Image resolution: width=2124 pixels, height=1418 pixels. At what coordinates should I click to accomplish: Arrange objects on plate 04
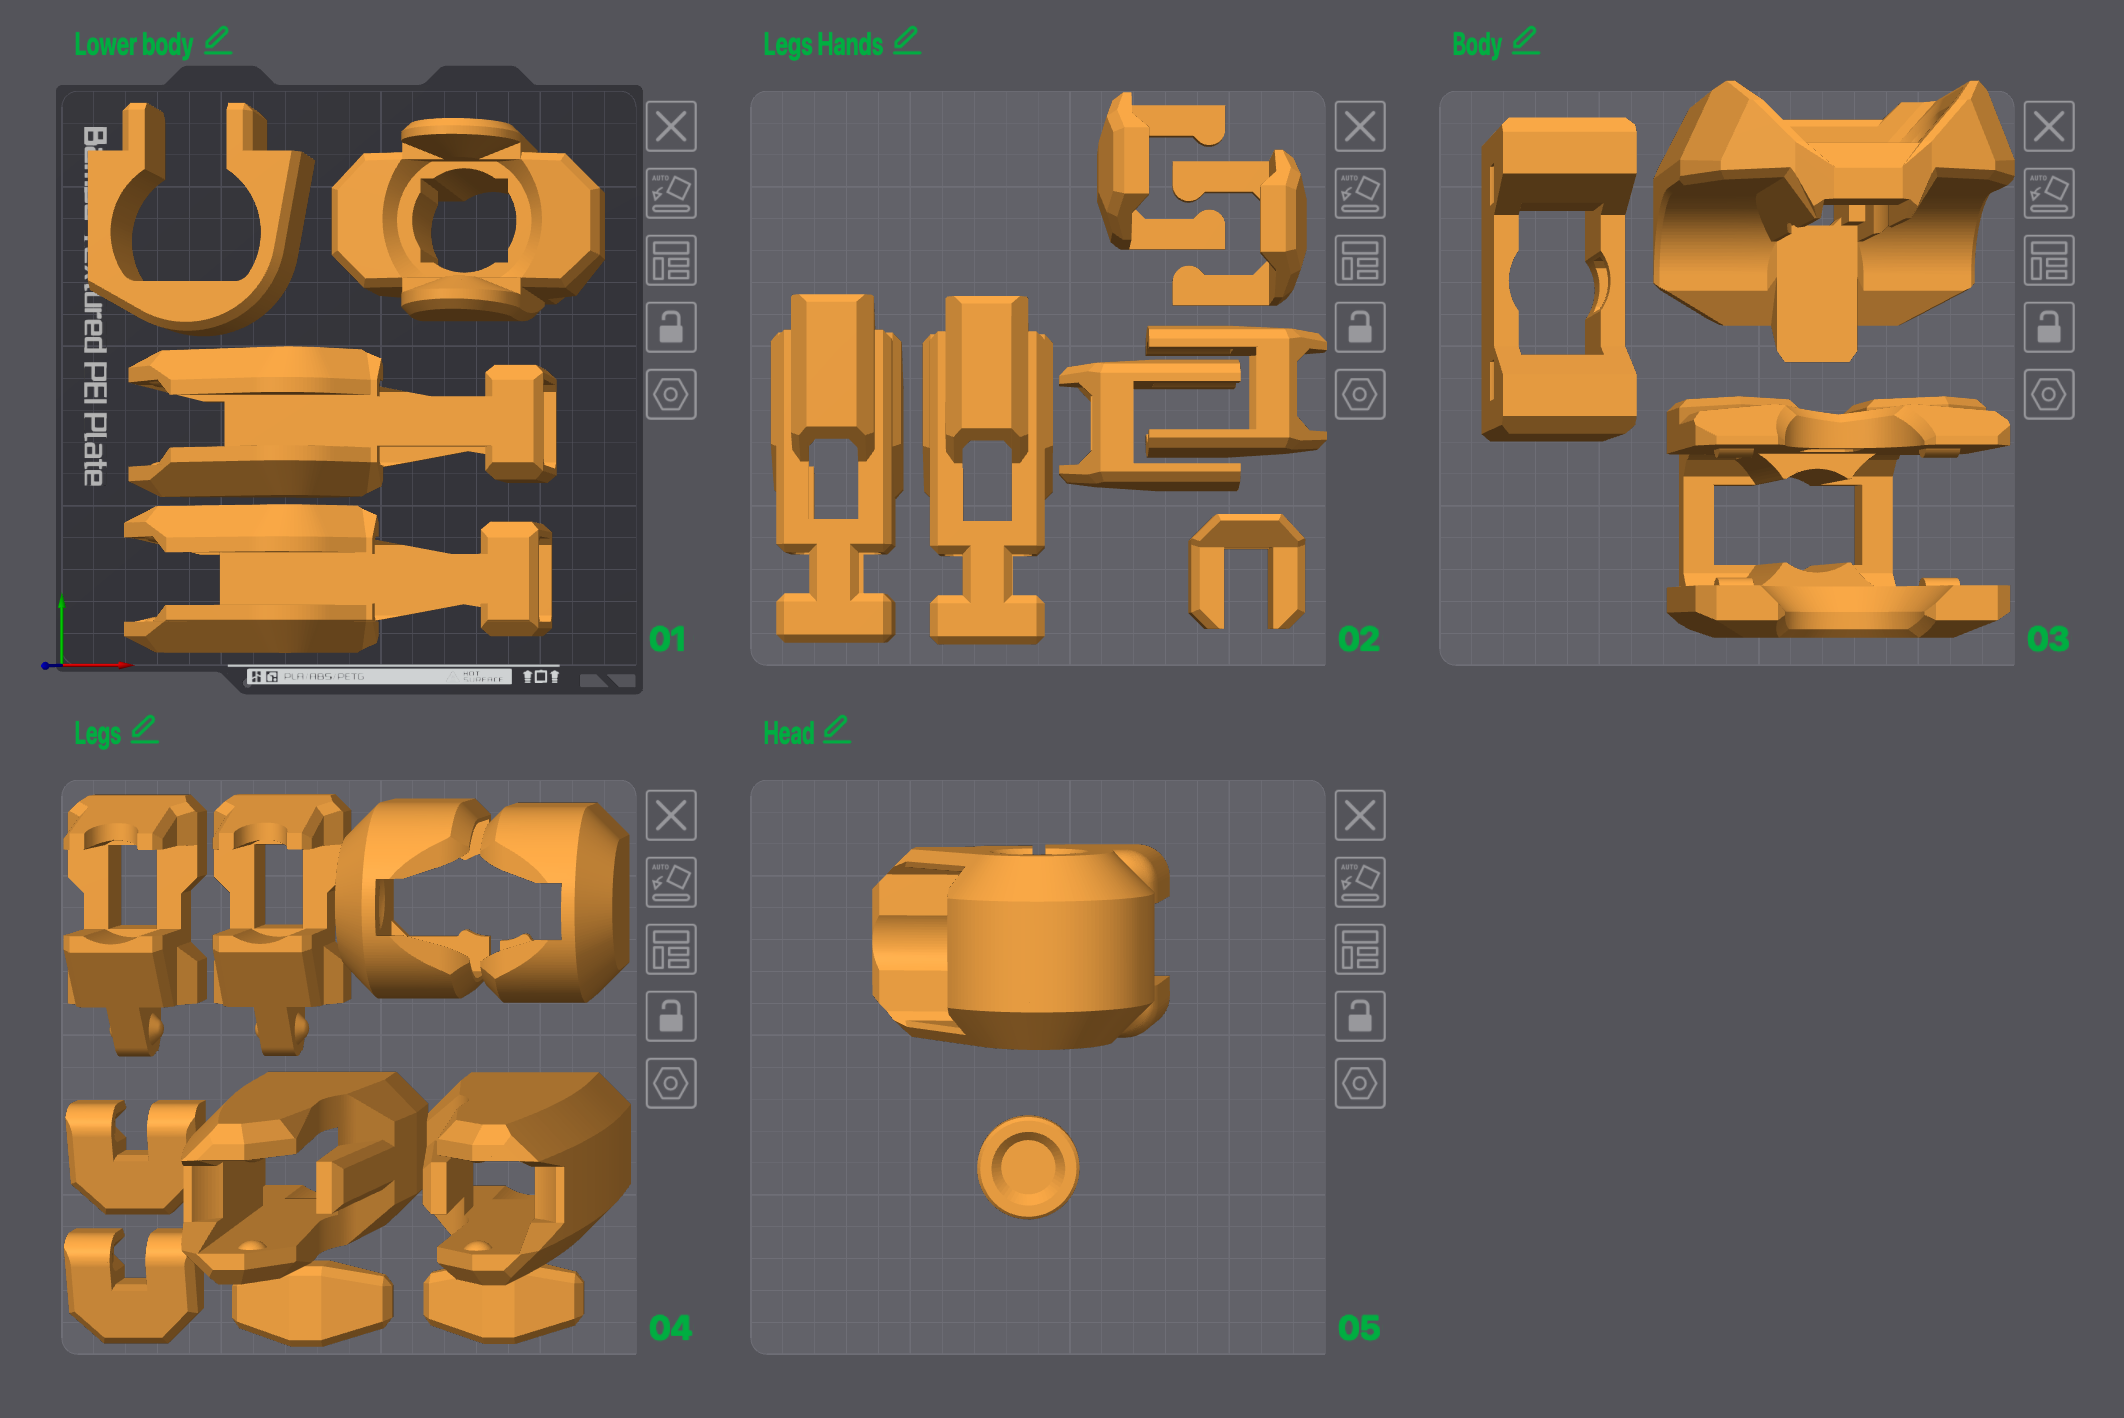(x=671, y=950)
